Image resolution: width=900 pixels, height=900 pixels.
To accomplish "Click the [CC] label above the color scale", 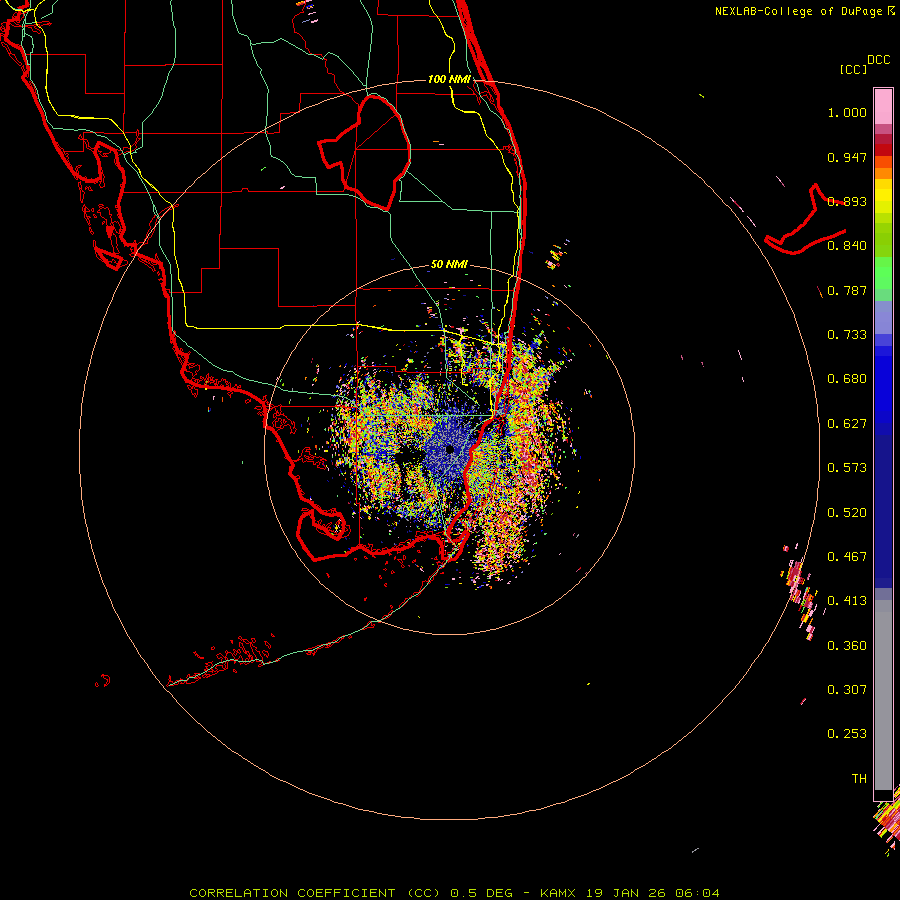I will click(853, 69).
